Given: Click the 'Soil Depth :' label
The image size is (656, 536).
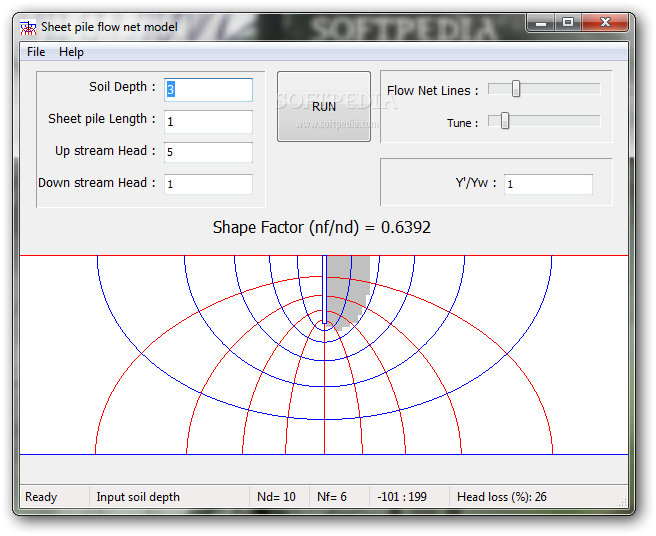Looking at the screenshot, I should [122, 87].
